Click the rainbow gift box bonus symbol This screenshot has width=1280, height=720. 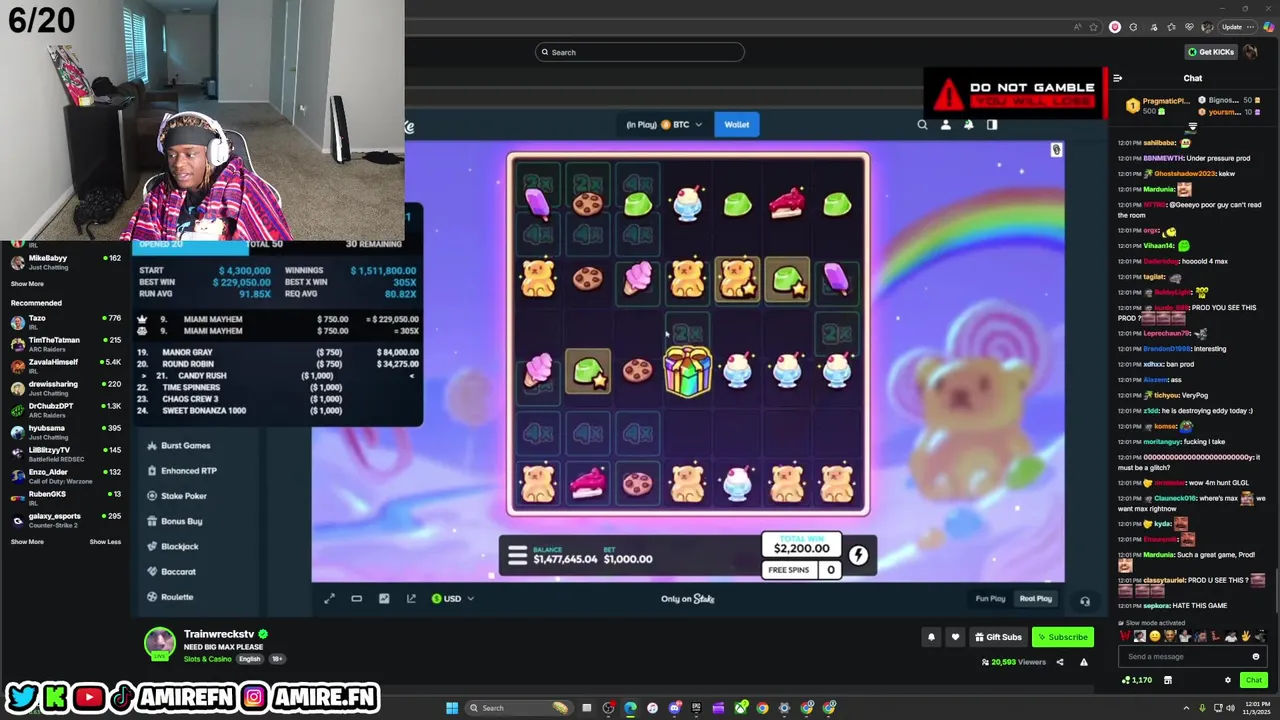coord(688,371)
